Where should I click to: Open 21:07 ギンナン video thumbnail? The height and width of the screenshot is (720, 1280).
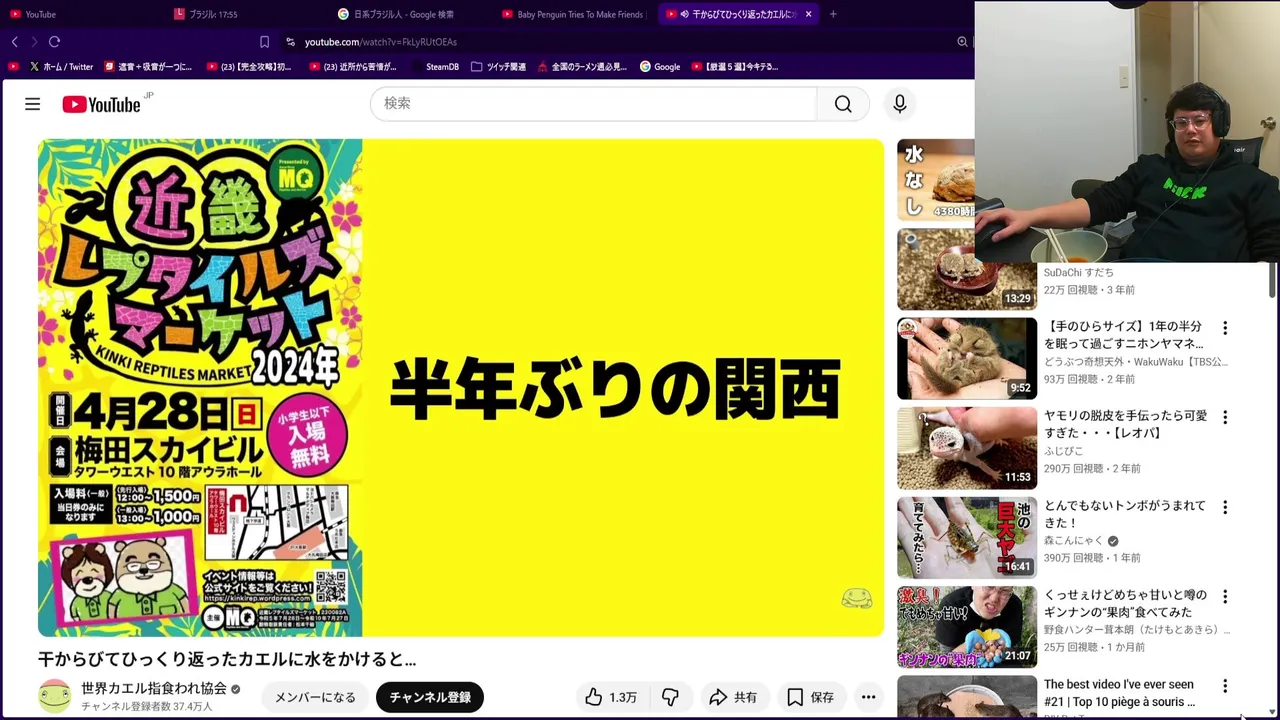pyautogui.click(x=967, y=626)
